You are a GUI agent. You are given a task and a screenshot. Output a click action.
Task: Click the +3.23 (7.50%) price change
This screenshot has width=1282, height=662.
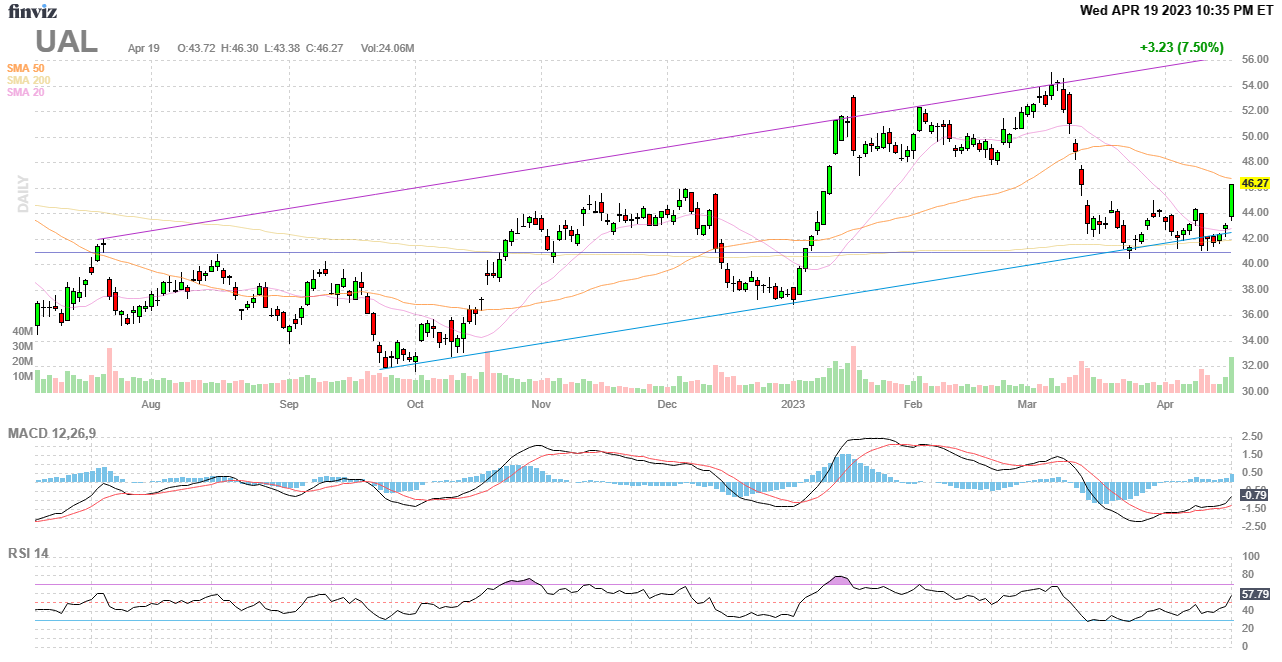point(1181,47)
